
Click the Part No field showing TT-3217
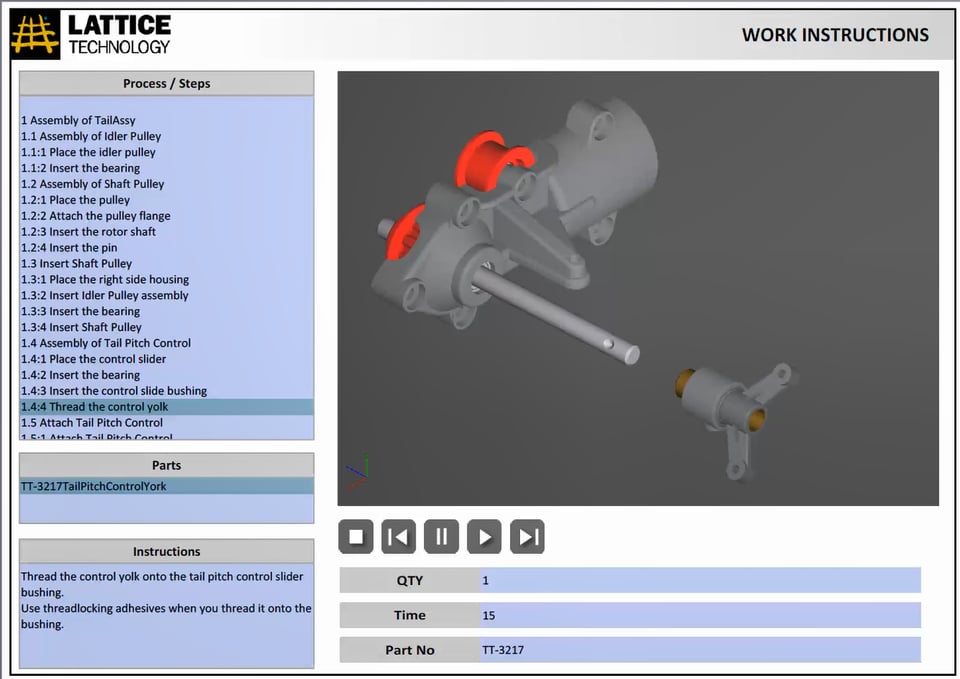click(700, 650)
